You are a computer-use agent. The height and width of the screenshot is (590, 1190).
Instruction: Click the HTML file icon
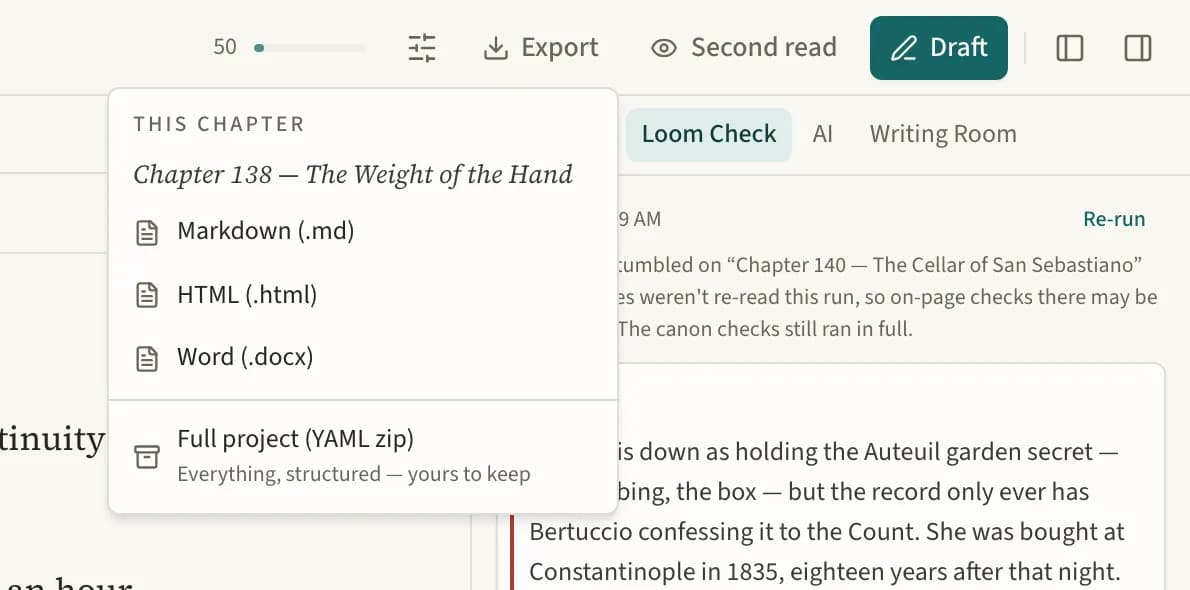(147, 295)
